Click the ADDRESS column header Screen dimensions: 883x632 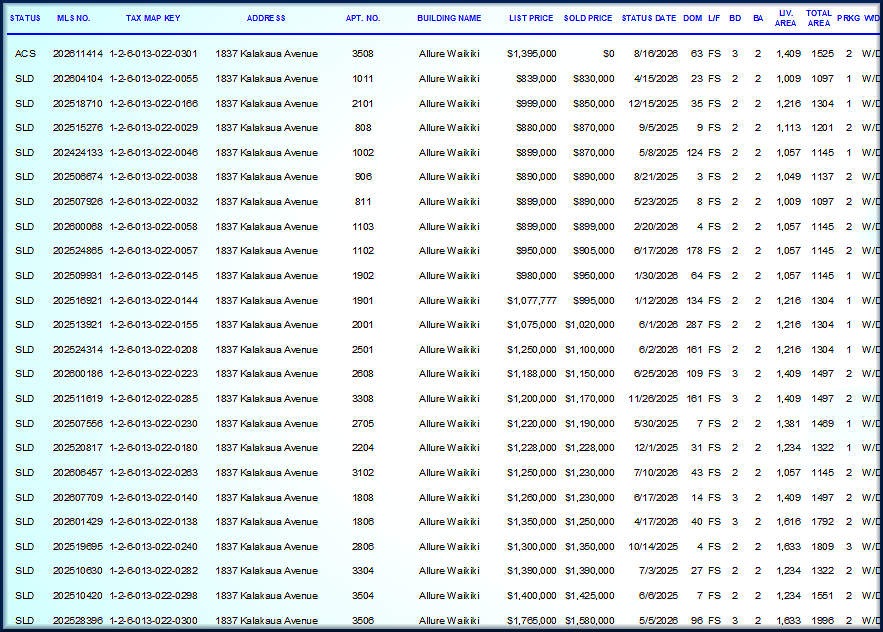[266, 18]
